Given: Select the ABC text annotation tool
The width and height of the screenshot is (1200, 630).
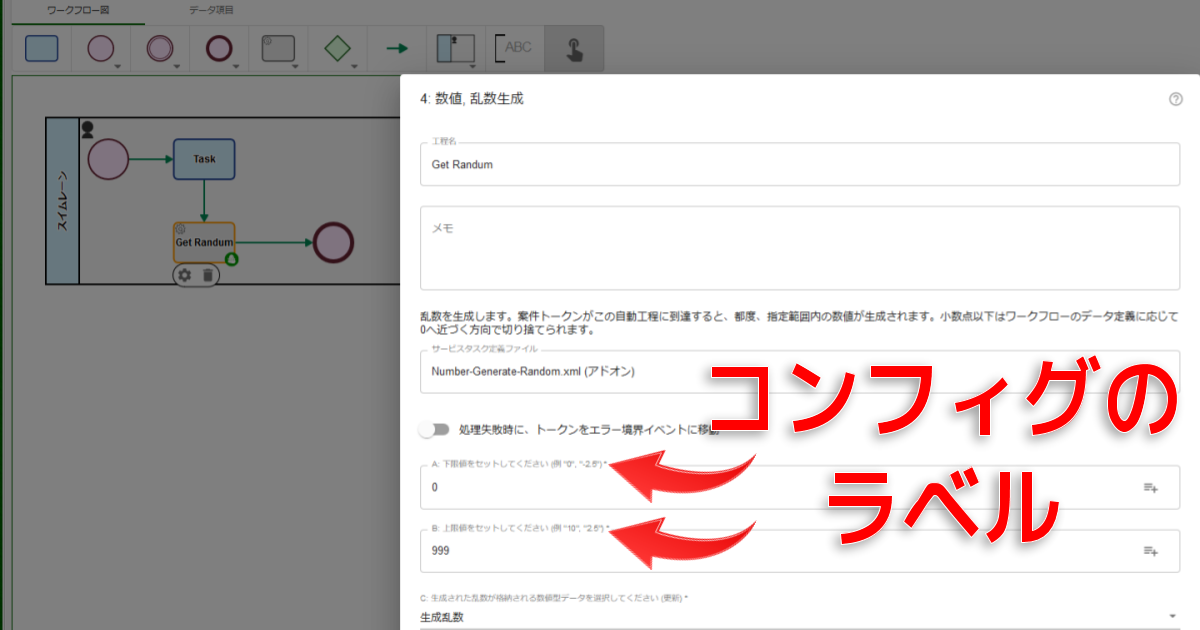Looking at the screenshot, I should (x=515, y=48).
